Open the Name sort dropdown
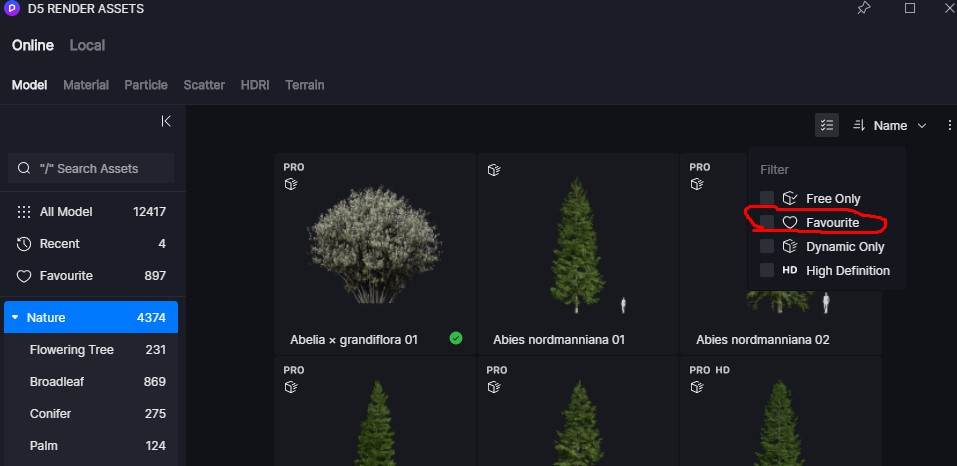Image resolution: width=957 pixels, height=466 pixels. click(x=900, y=126)
